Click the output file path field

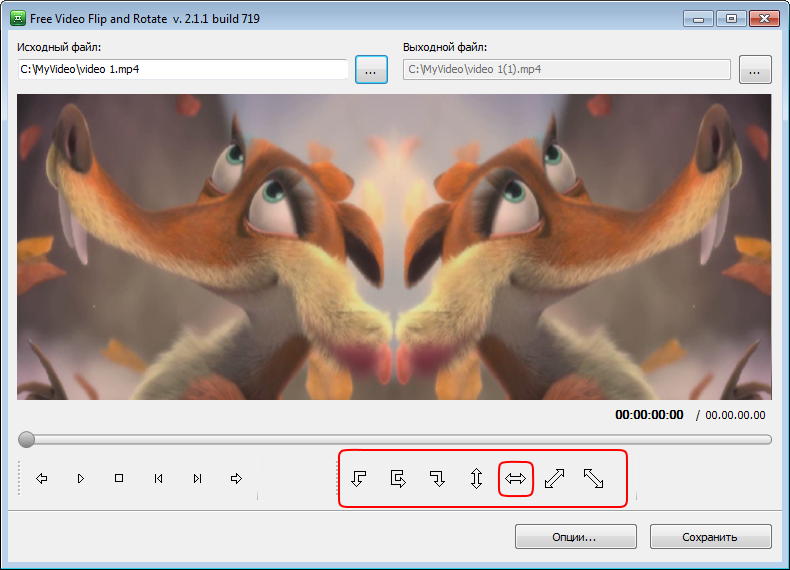click(x=567, y=70)
